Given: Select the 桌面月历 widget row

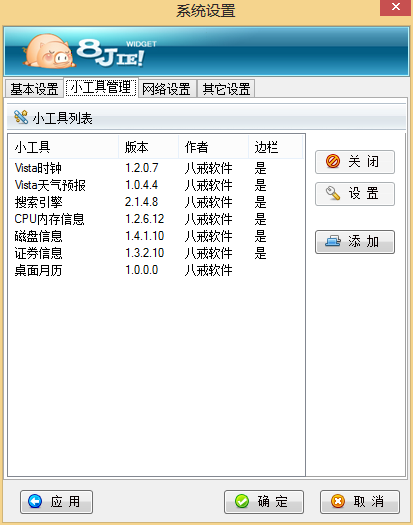Looking at the screenshot, I should (156, 270).
